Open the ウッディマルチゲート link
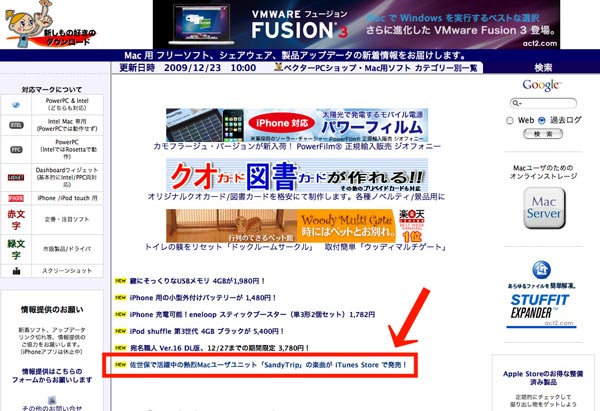This screenshot has width=600, height=411. click(x=386, y=247)
